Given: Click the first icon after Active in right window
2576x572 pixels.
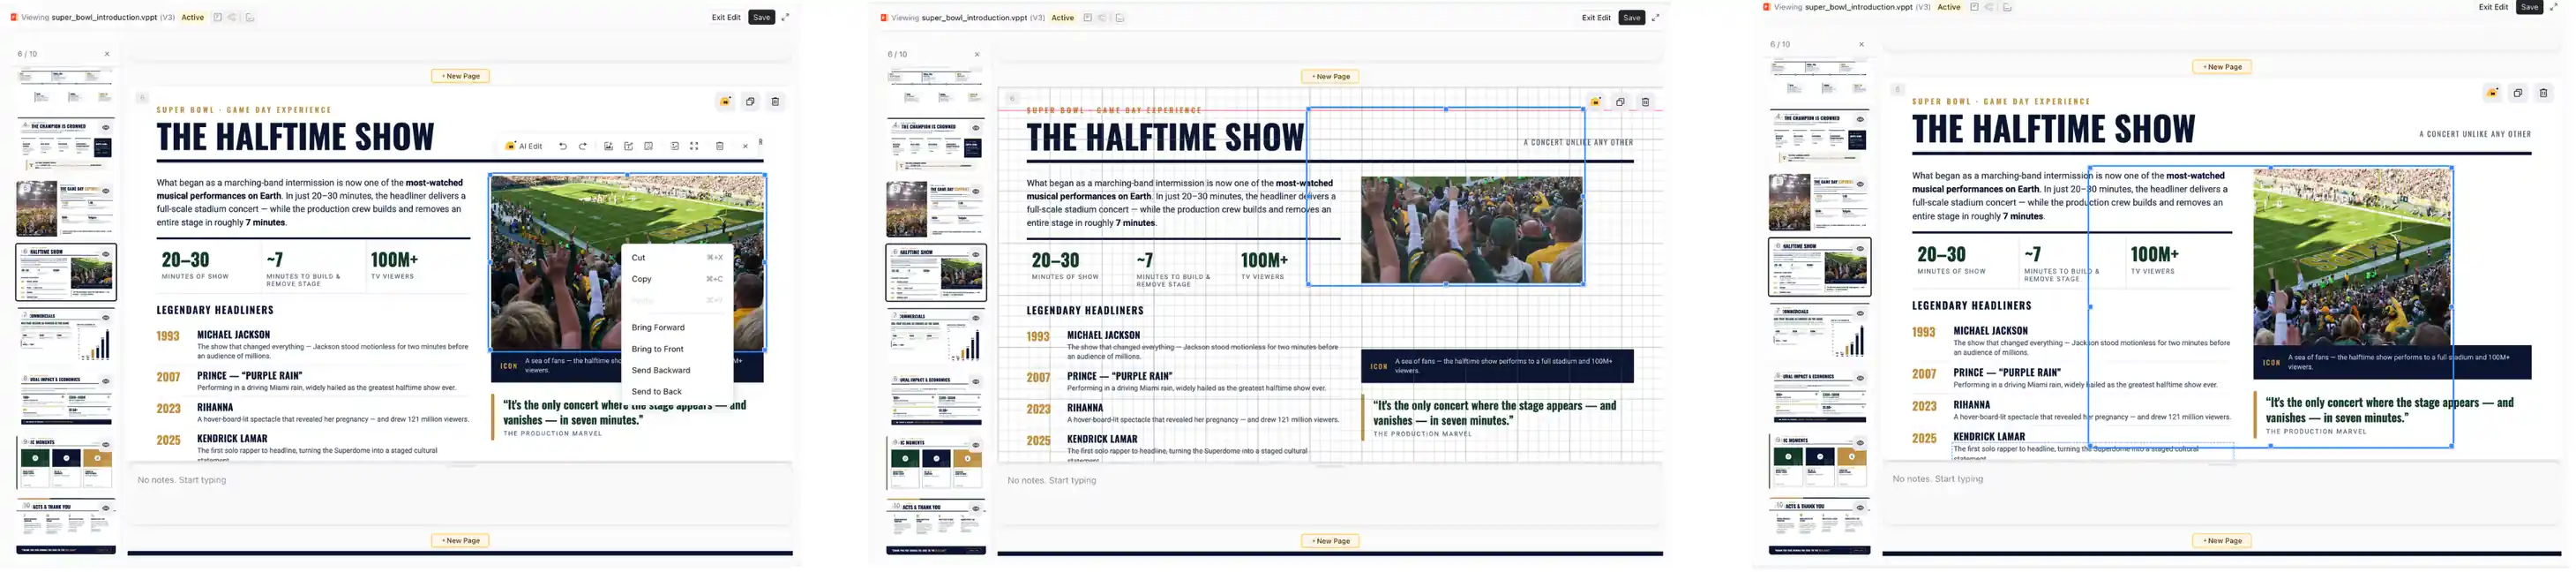Looking at the screenshot, I should click(x=1974, y=7).
